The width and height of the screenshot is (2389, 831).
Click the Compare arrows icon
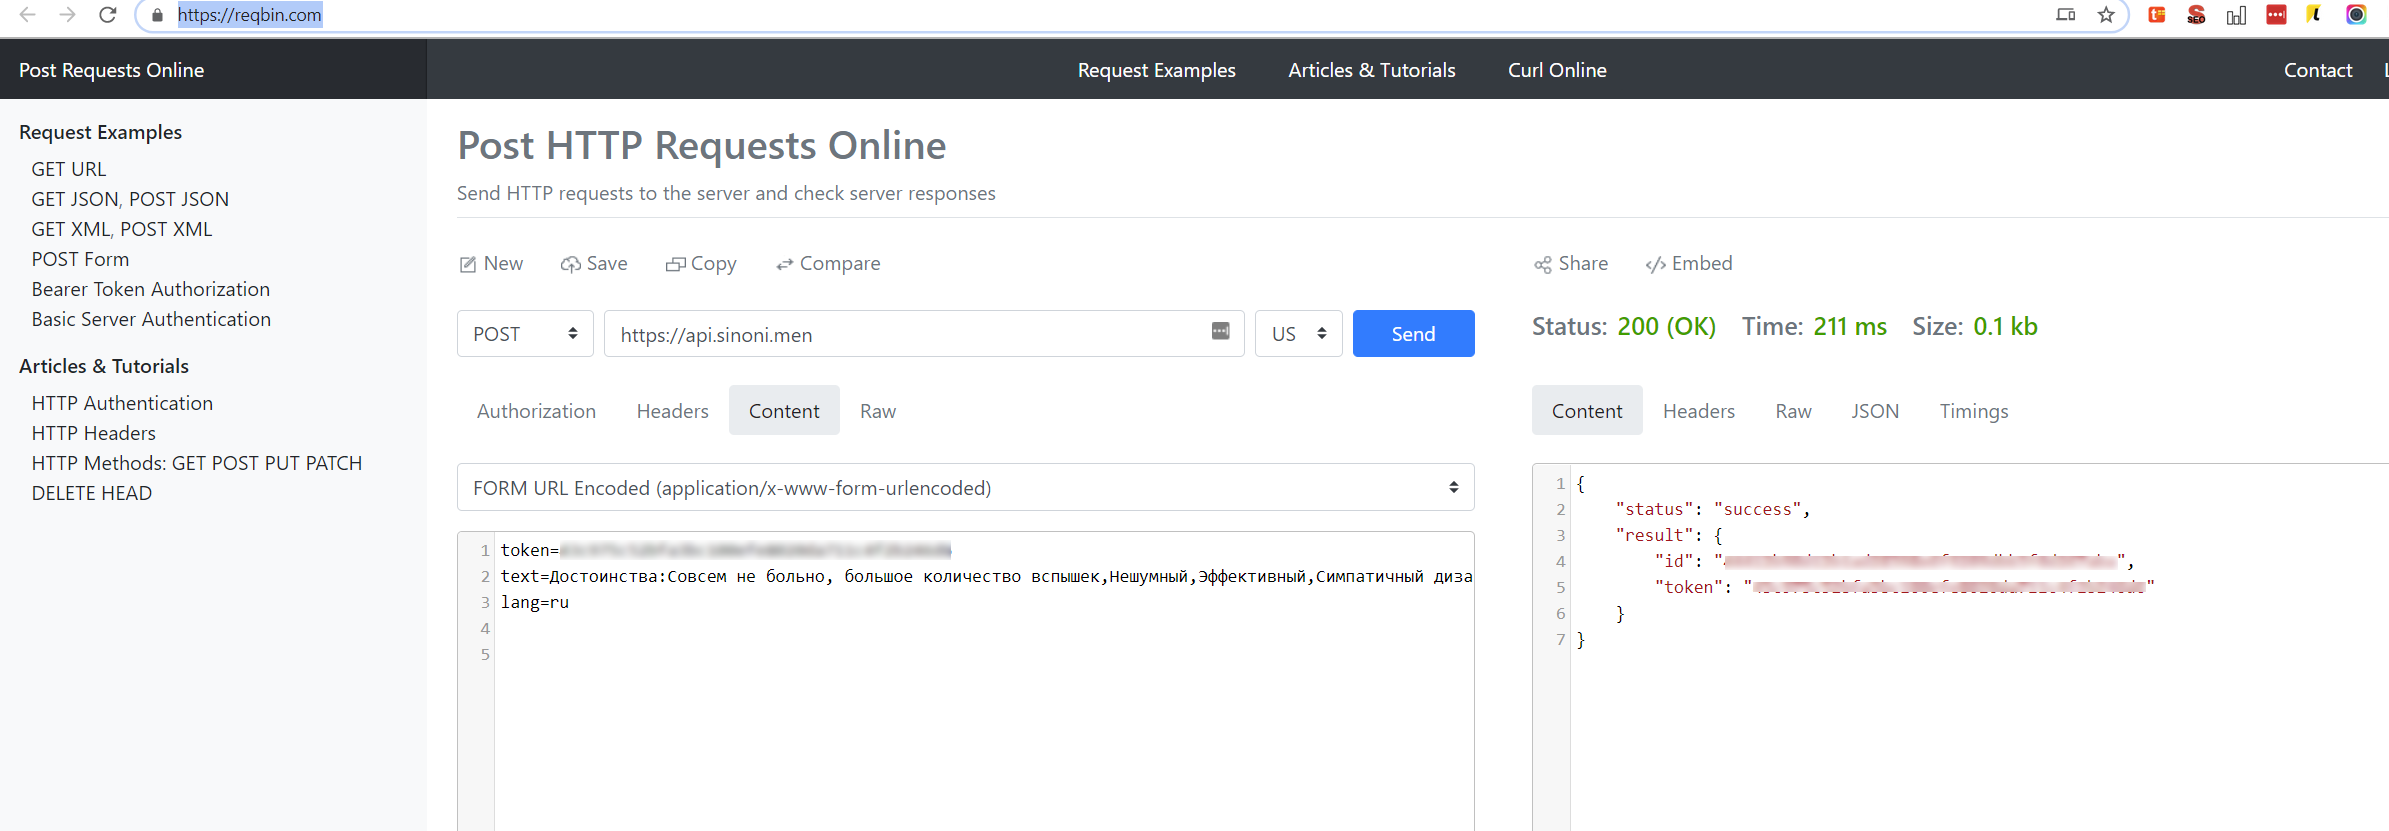pos(785,264)
